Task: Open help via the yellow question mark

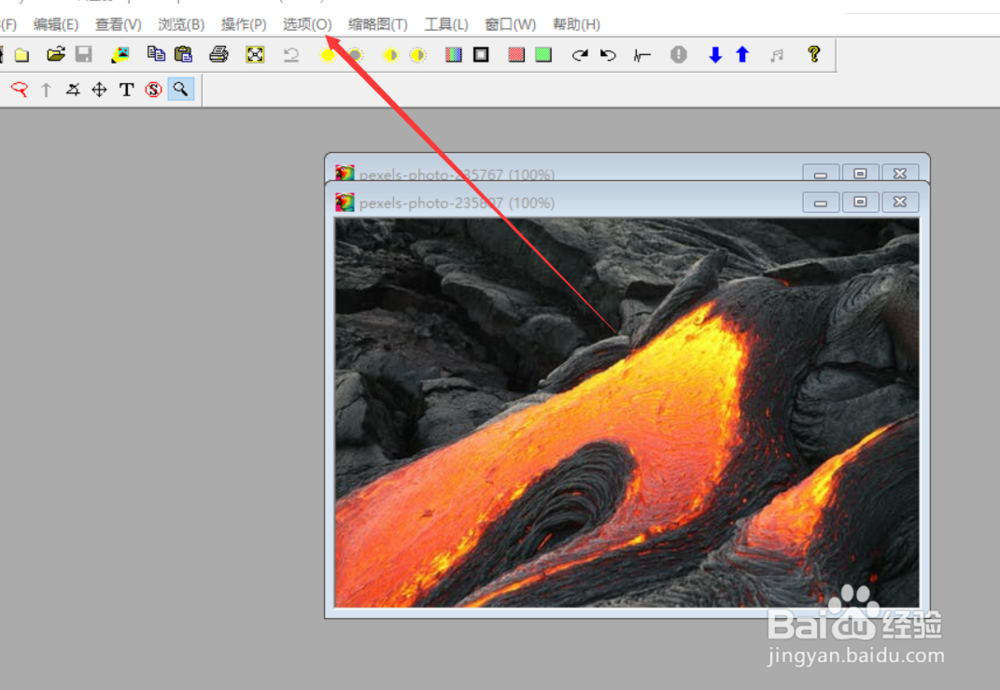Action: pos(814,54)
